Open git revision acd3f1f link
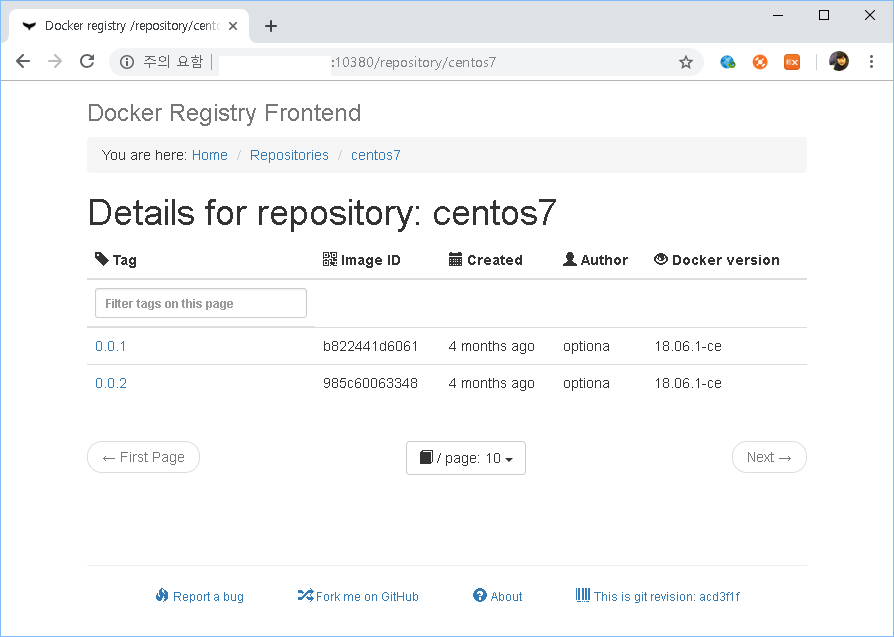Screen dimensions: 894x637 tap(667, 597)
